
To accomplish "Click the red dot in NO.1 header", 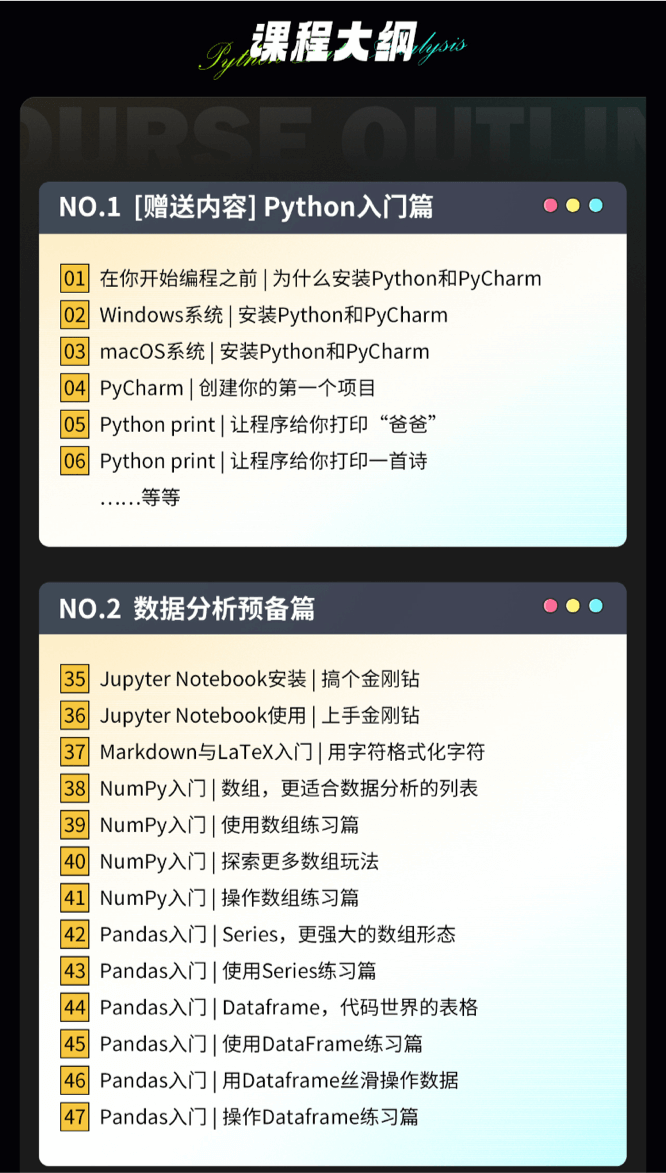I will 551,206.
